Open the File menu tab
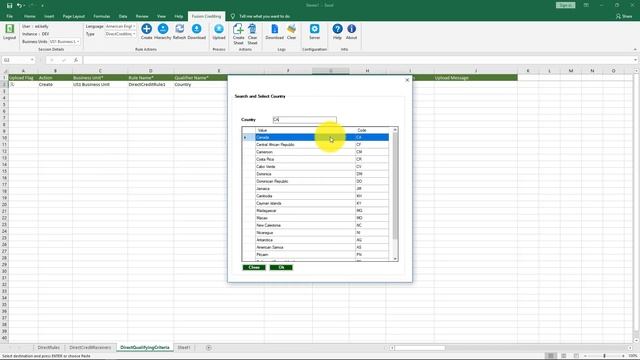 click(x=9, y=16)
